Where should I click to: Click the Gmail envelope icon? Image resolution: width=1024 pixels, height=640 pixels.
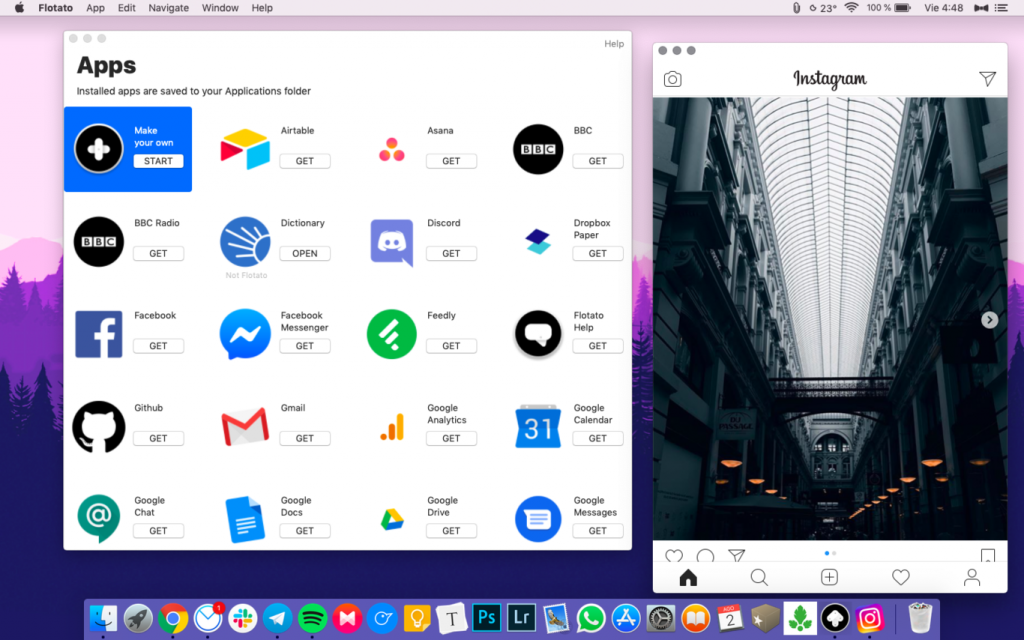(245, 427)
